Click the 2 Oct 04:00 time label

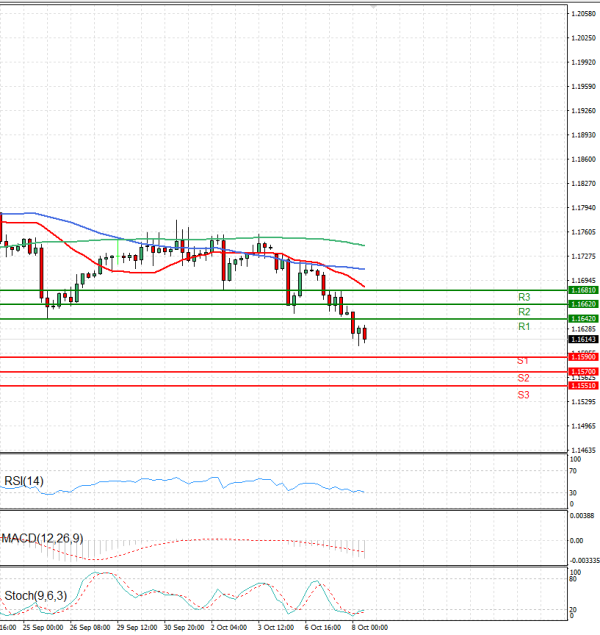(231, 628)
